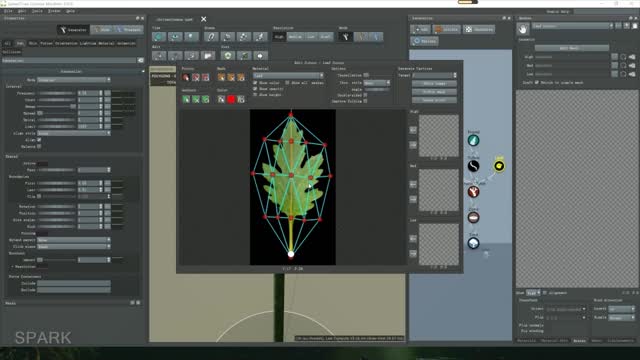Click Generator button in Properties panel
Screen dimensions: 640x360
tap(73, 29)
